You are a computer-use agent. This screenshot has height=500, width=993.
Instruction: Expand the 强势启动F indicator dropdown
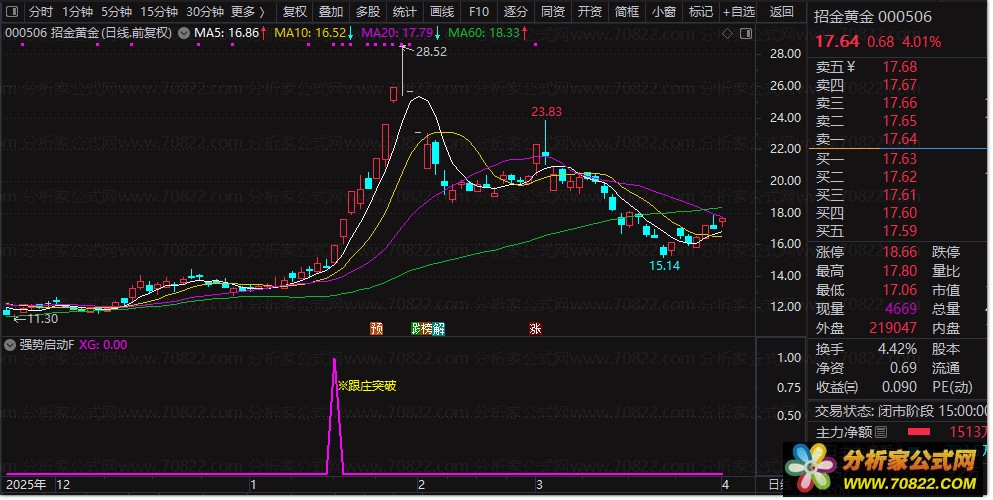pyautogui.click(x=10, y=344)
